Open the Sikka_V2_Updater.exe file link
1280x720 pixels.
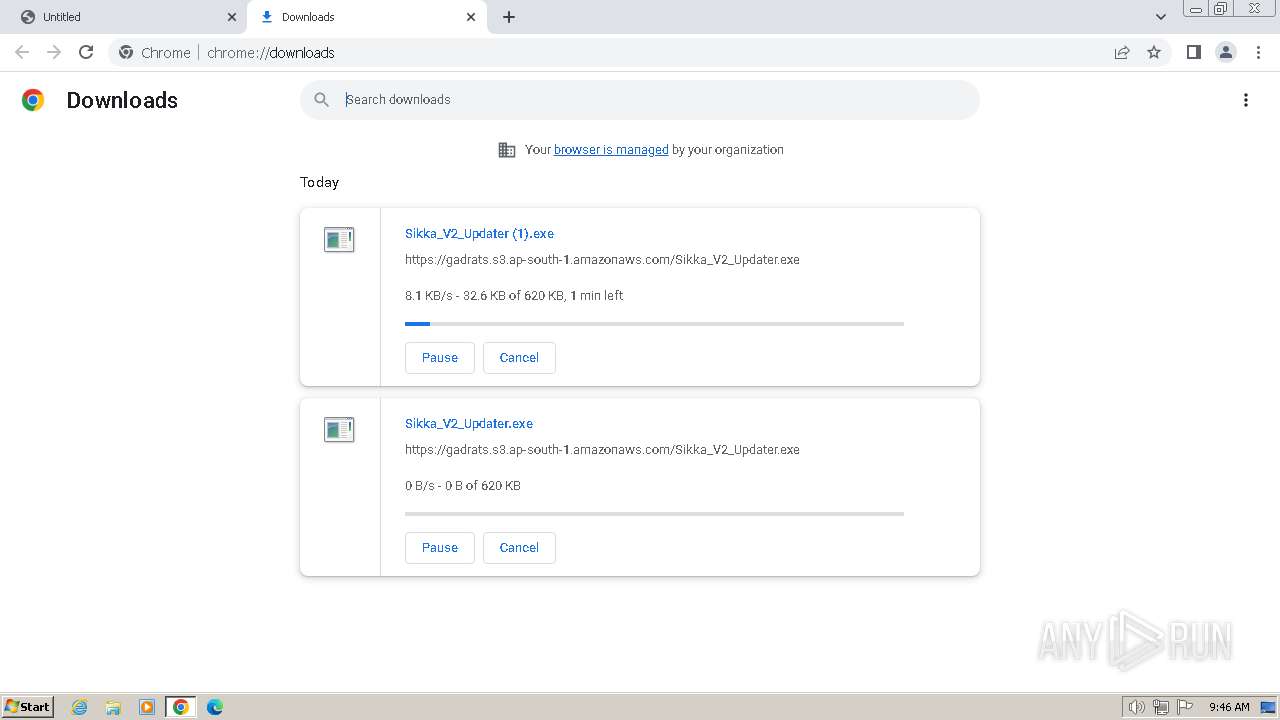click(469, 423)
